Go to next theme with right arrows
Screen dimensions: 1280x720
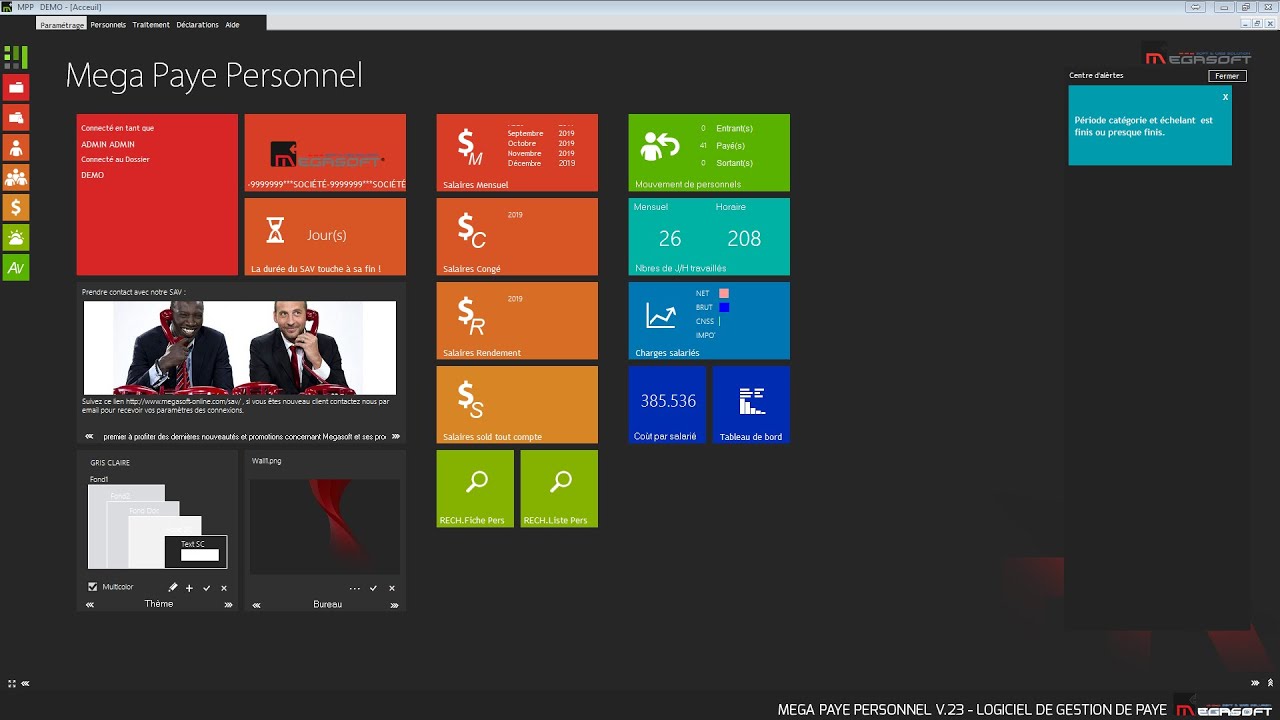[228, 605]
